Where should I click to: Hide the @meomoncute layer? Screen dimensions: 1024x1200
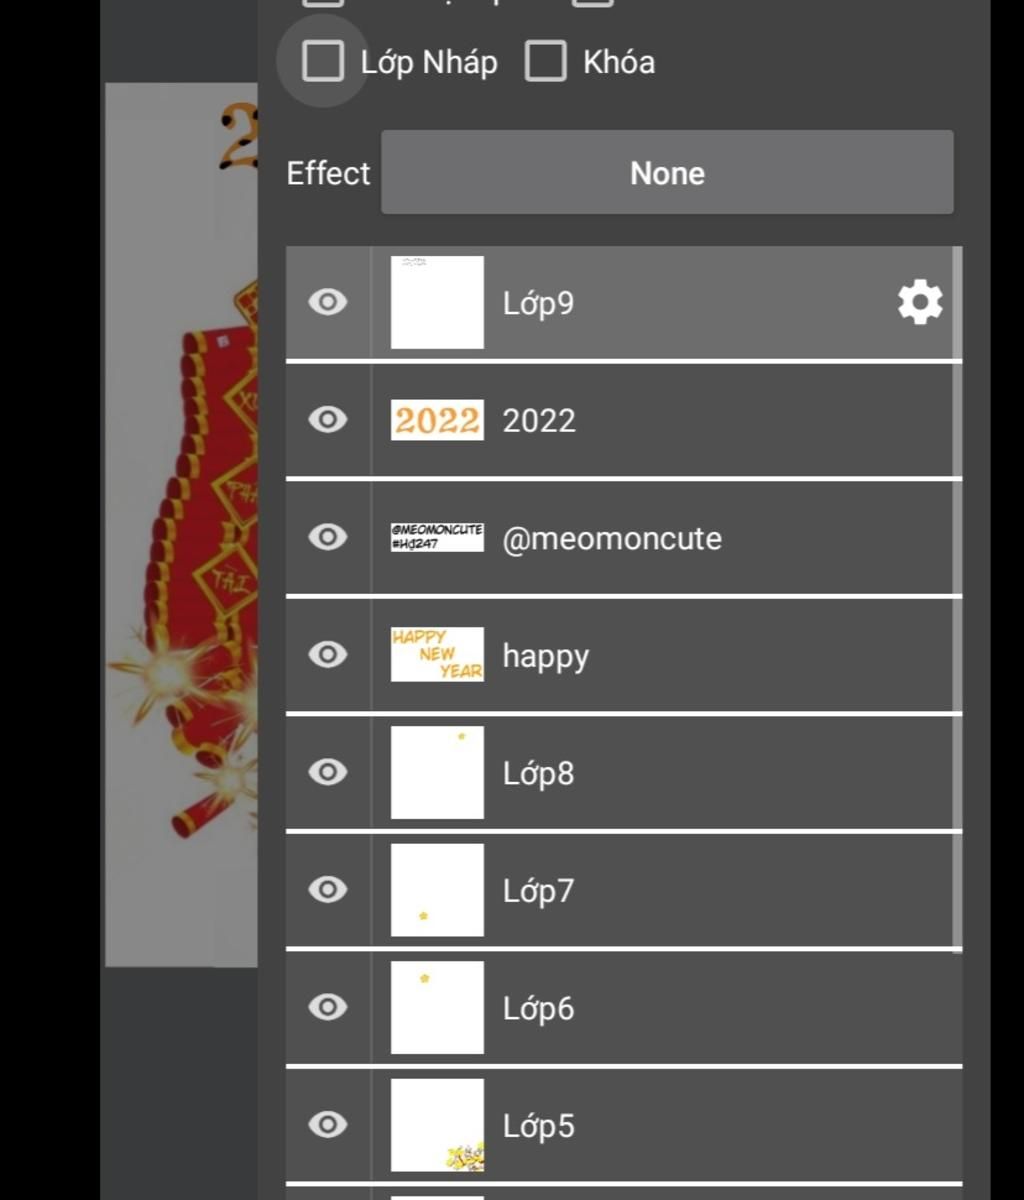(327, 537)
